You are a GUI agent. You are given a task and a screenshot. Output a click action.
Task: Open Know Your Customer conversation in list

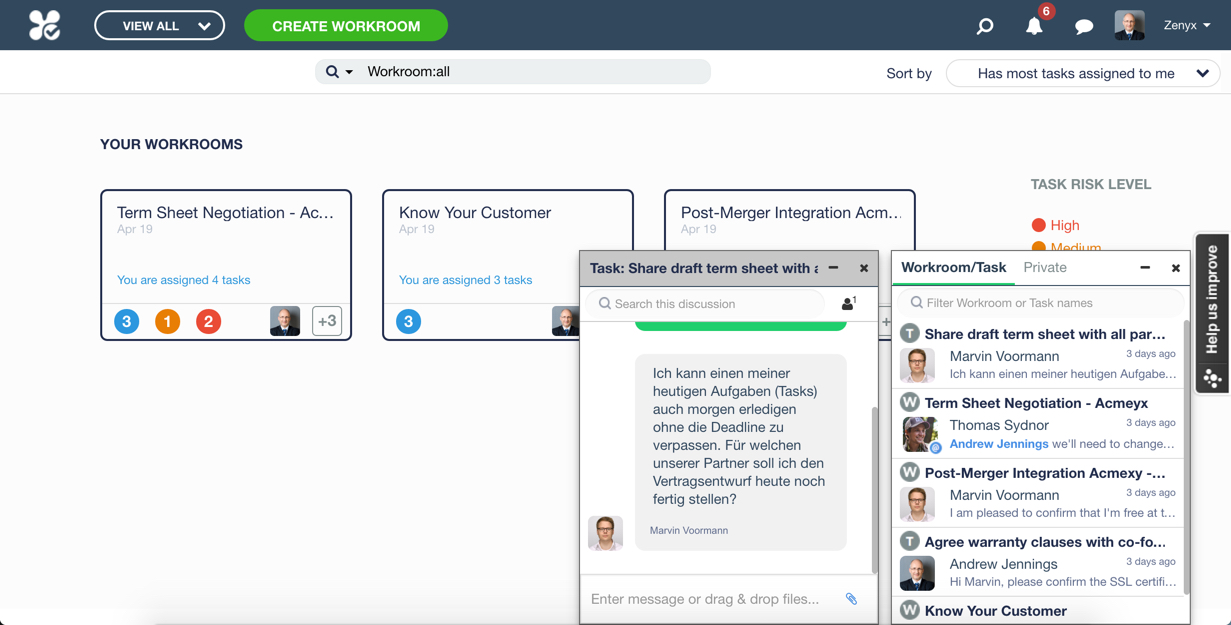click(x=1040, y=611)
